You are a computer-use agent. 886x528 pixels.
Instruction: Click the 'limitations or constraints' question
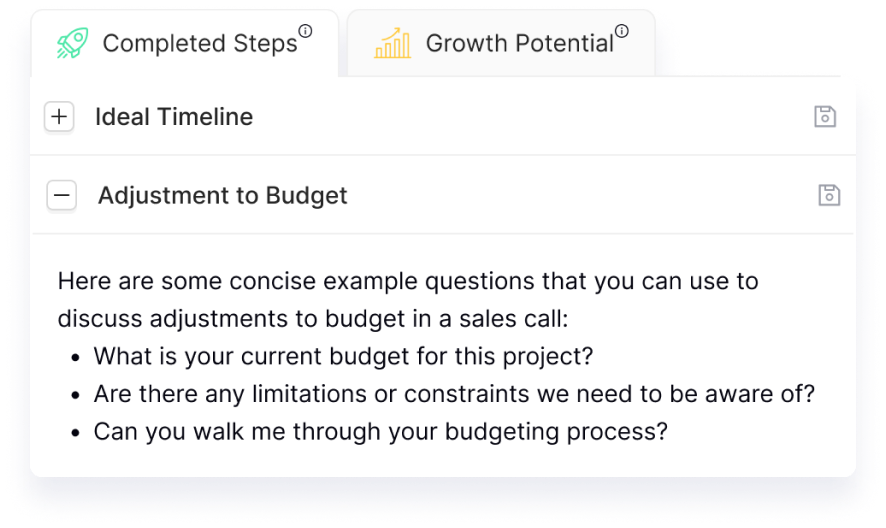(x=454, y=394)
